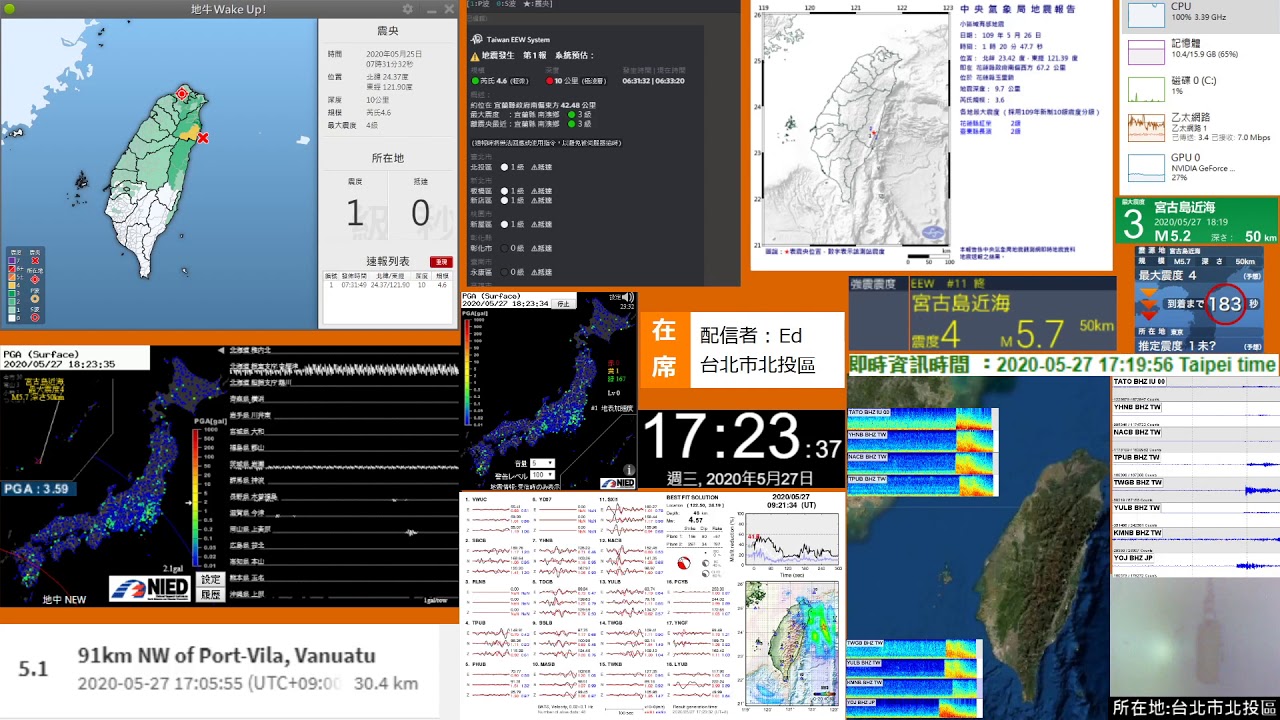Click the 履歴 history button
Image resolution: width=1280 pixels, height=720 pixels.
tap(210, 594)
